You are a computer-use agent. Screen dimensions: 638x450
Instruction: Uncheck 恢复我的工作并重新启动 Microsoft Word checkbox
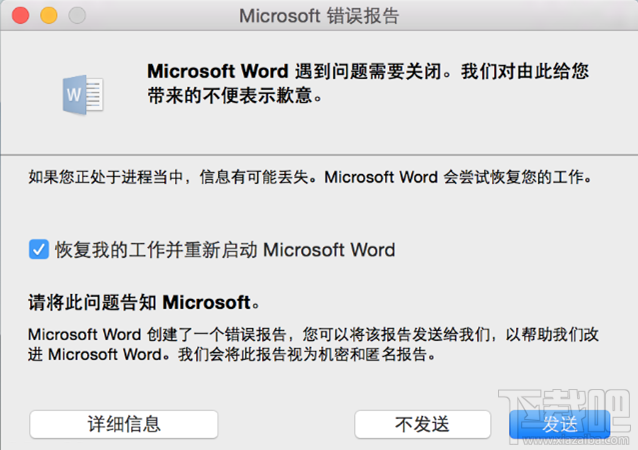tap(39, 249)
